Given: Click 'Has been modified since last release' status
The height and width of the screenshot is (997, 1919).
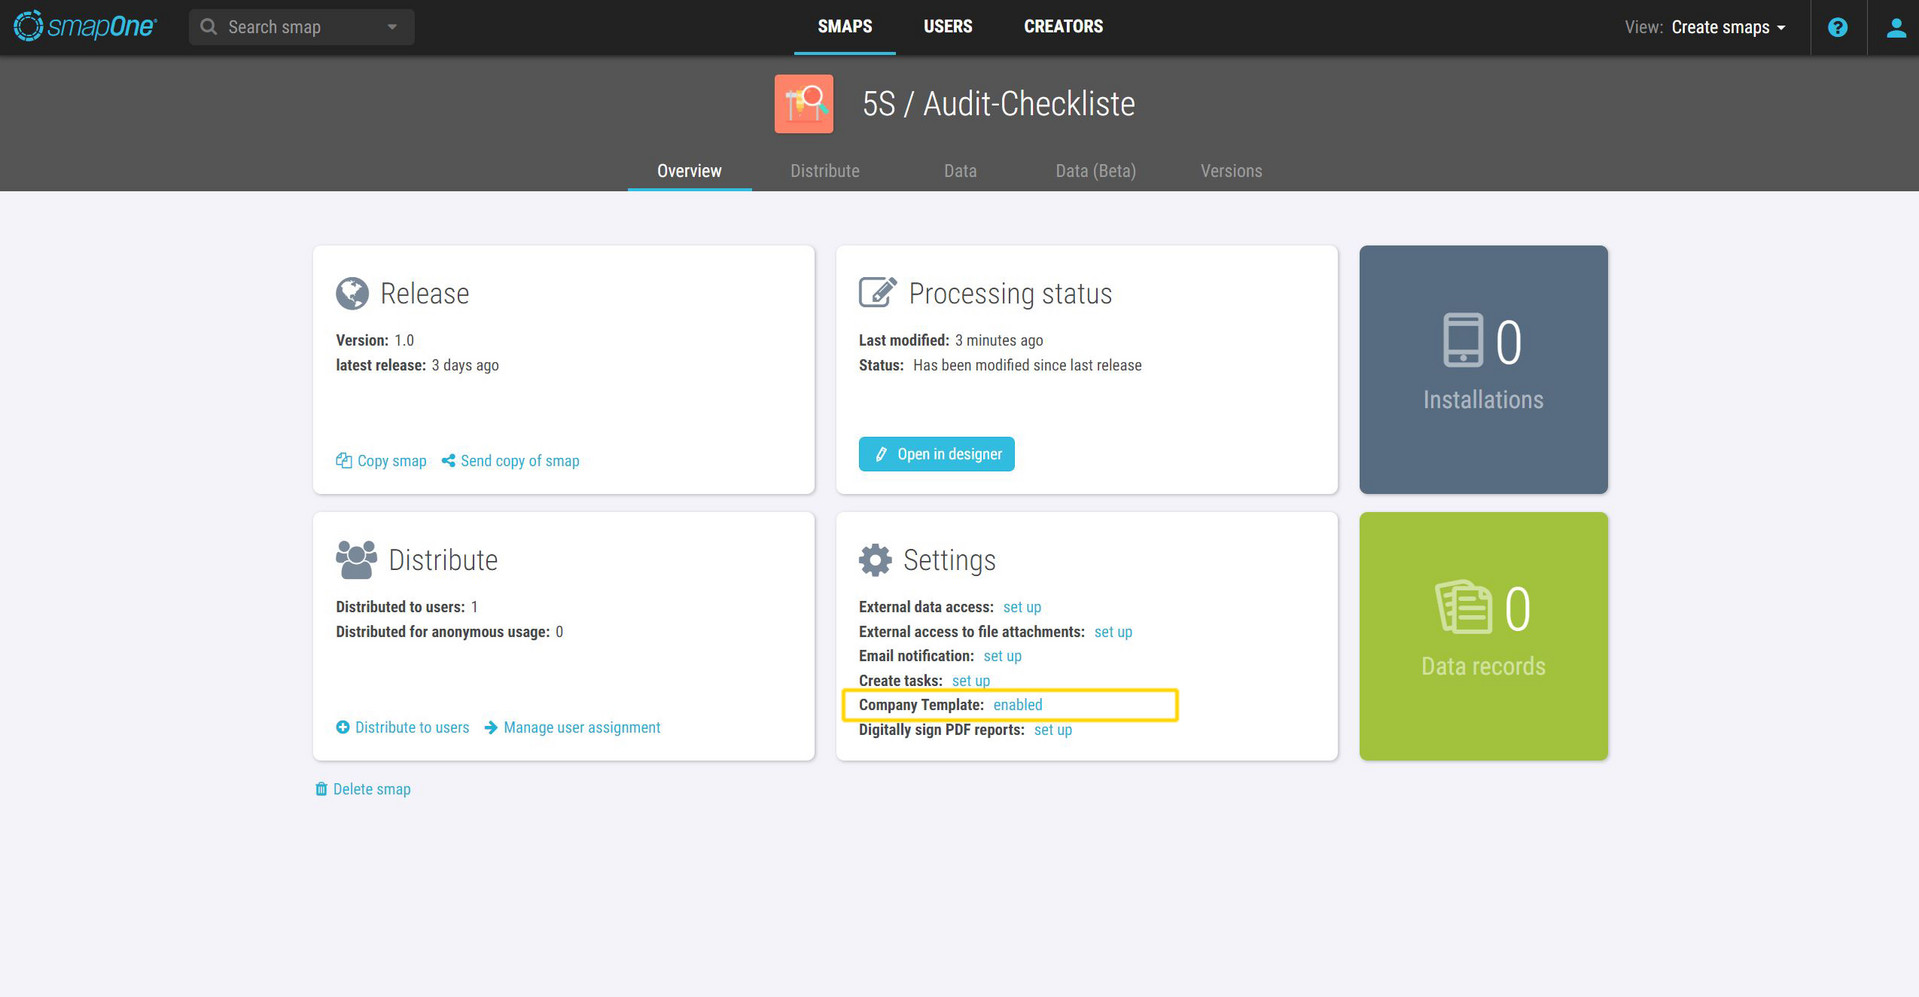Looking at the screenshot, I should [x=1027, y=365].
